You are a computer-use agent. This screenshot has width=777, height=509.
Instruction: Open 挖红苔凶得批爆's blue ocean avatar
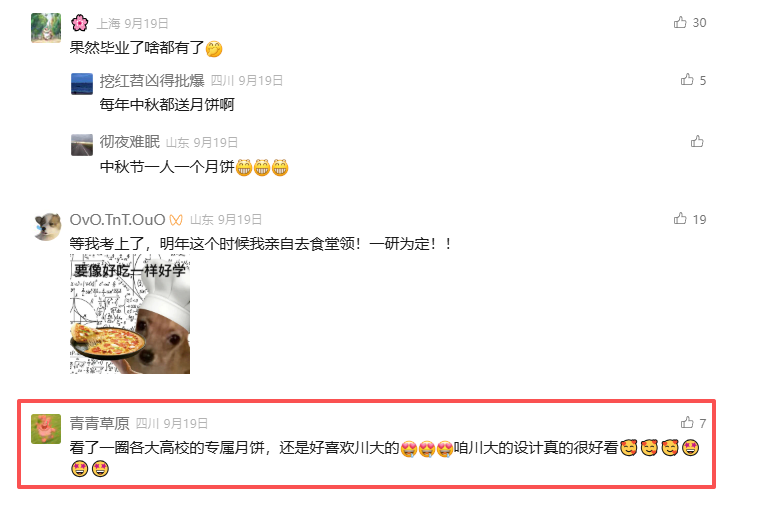(82, 84)
